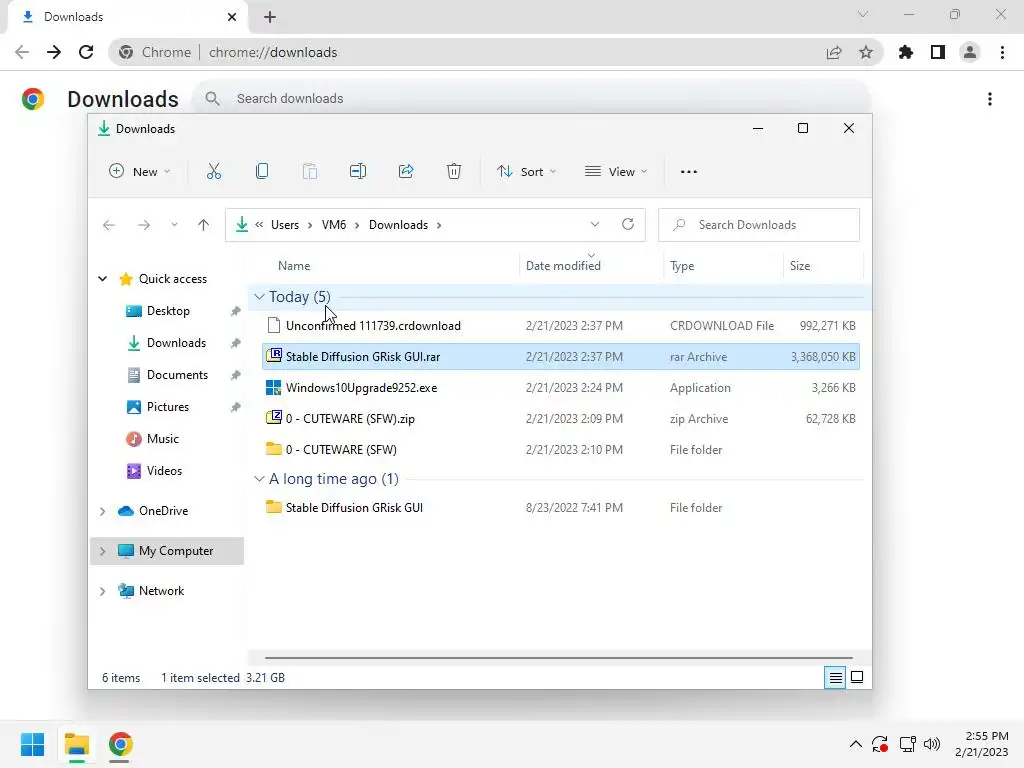Click the Chrome icon on the taskbar
Viewport: 1024px width, 768px height.
(x=120, y=744)
